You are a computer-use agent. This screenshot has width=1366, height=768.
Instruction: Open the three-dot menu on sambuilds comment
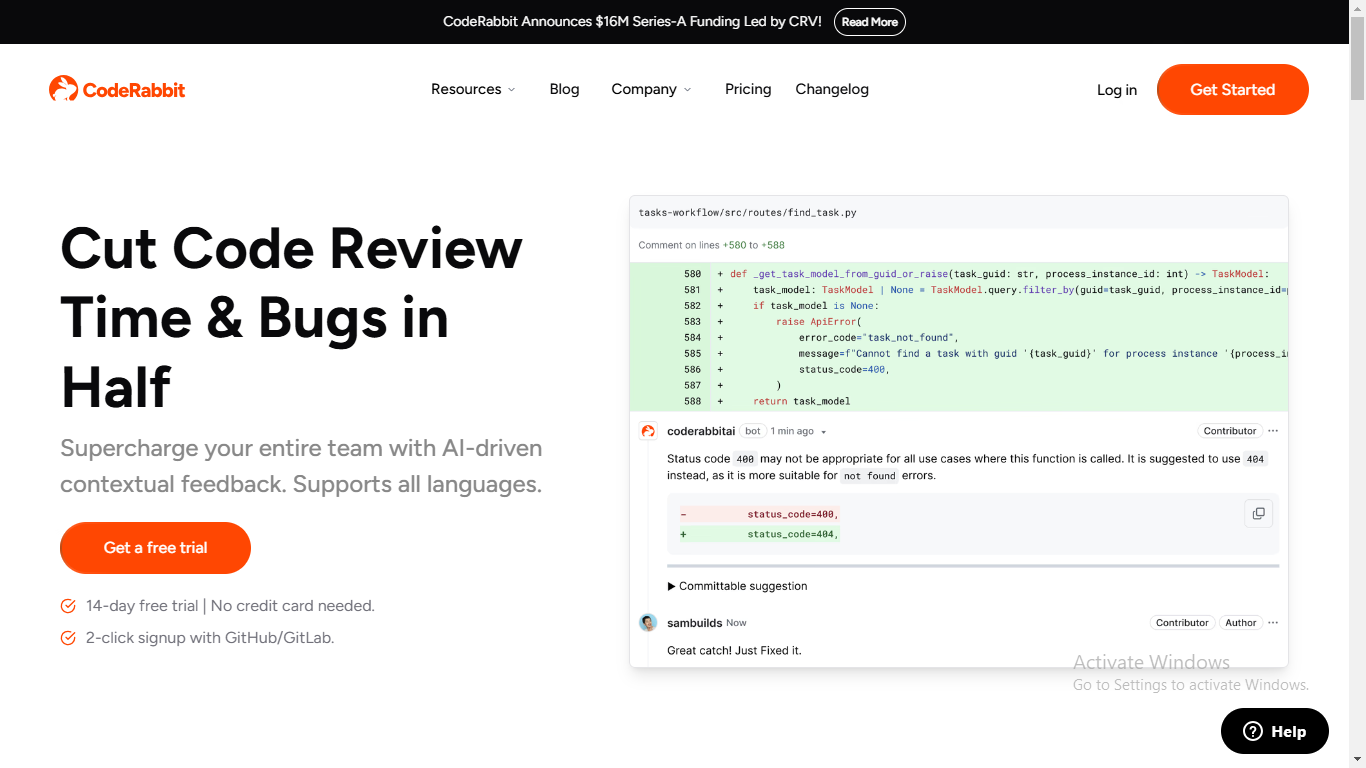pos(1273,623)
